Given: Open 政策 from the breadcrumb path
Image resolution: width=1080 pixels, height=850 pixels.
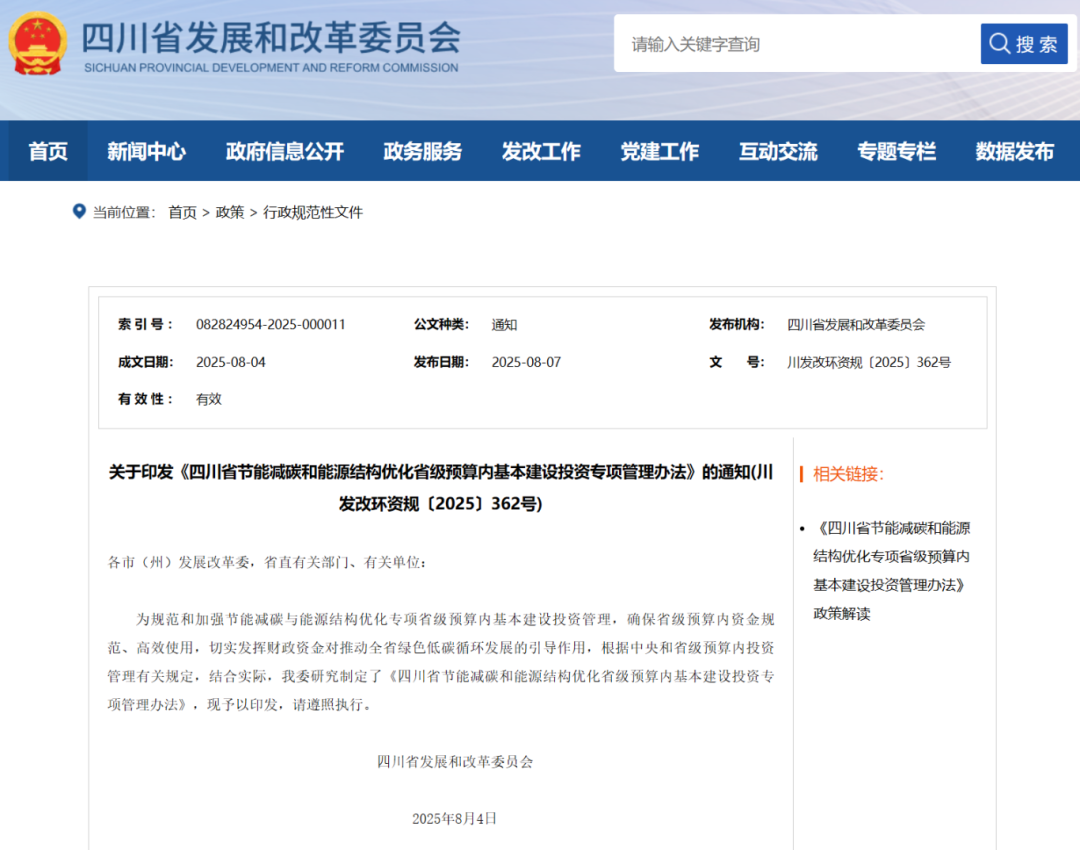Looking at the screenshot, I should pyautogui.click(x=230, y=211).
